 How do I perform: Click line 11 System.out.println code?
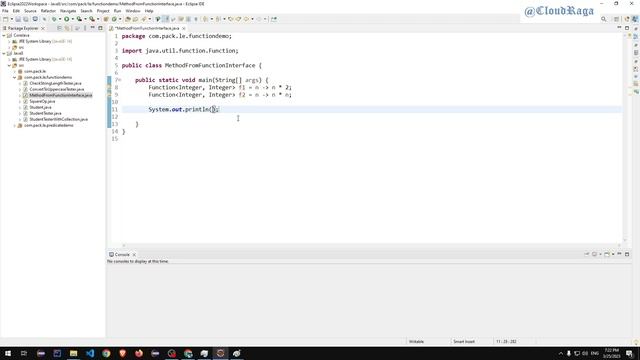(x=184, y=109)
